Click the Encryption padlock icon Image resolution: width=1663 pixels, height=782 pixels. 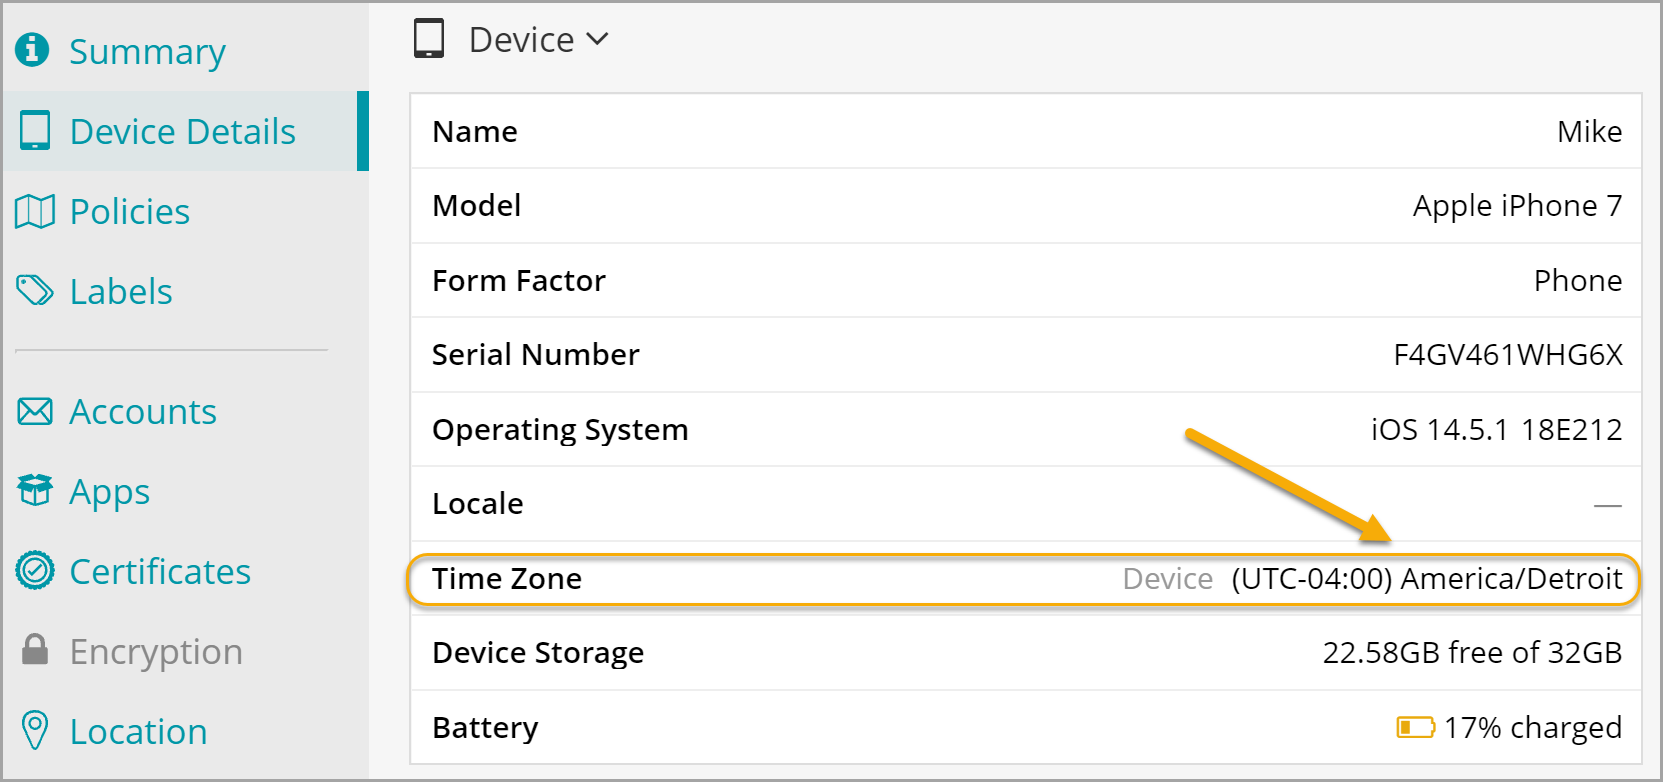35,650
